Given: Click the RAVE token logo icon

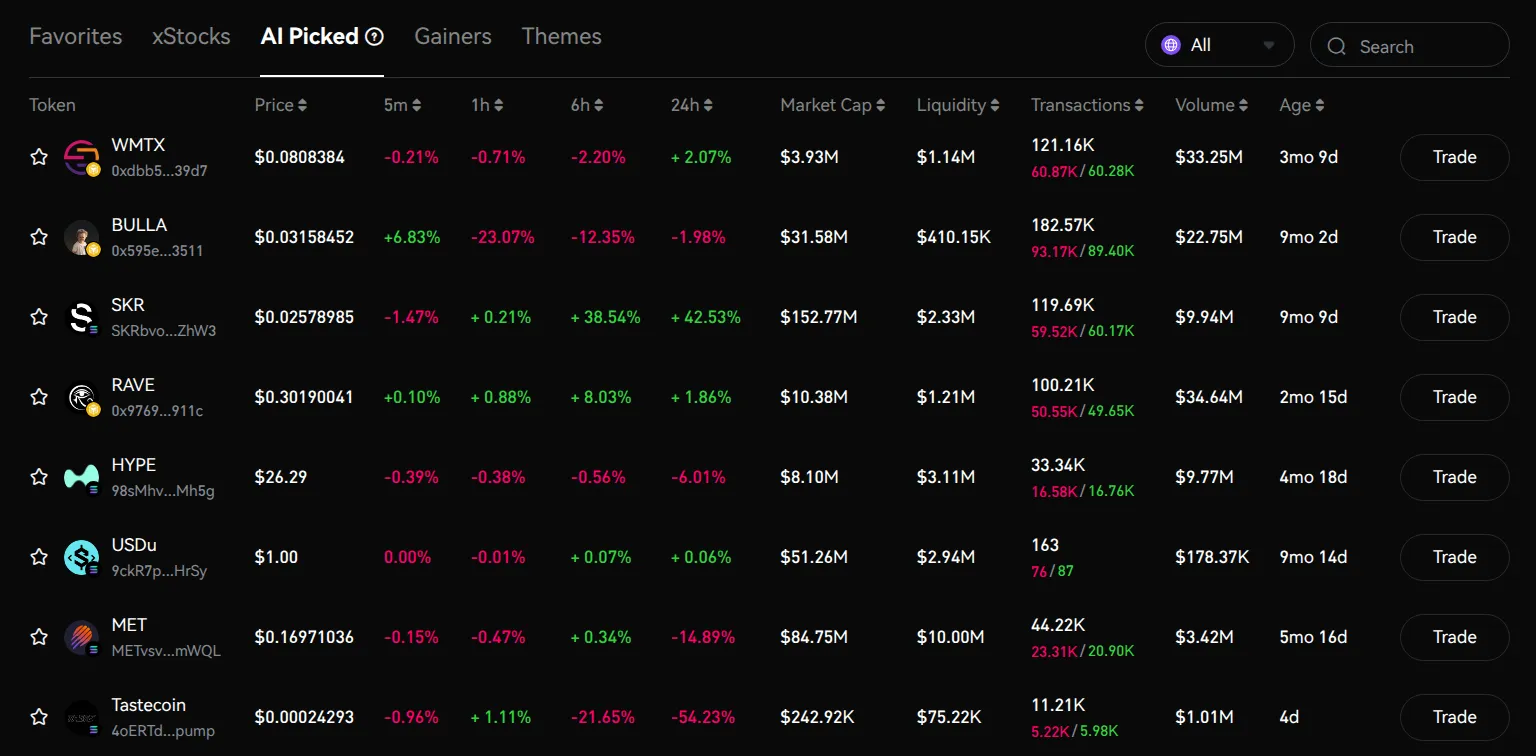Looking at the screenshot, I should click(81, 397).
